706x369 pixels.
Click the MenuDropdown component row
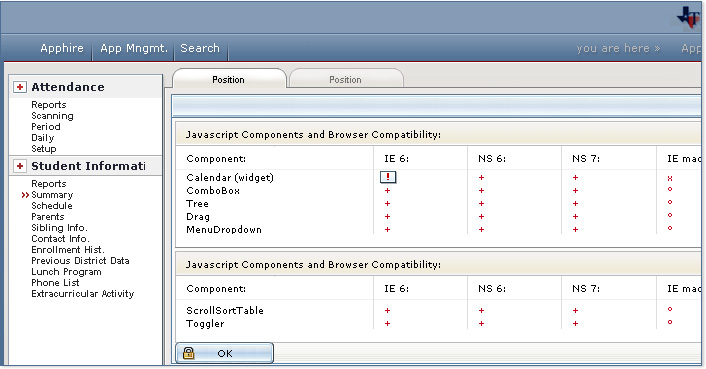coord(224,230)
